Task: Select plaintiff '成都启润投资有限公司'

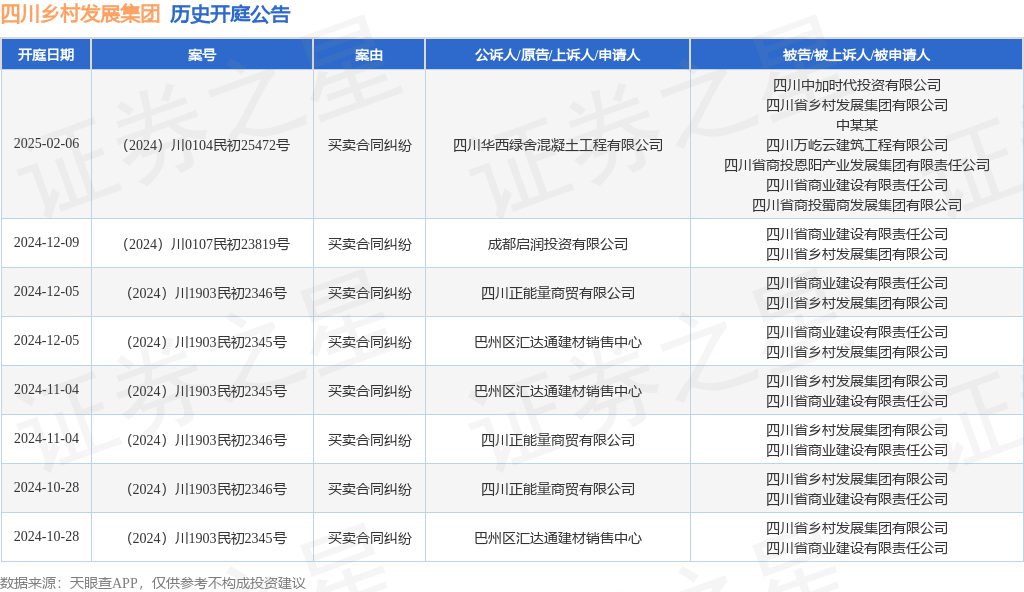Action: 558,244
